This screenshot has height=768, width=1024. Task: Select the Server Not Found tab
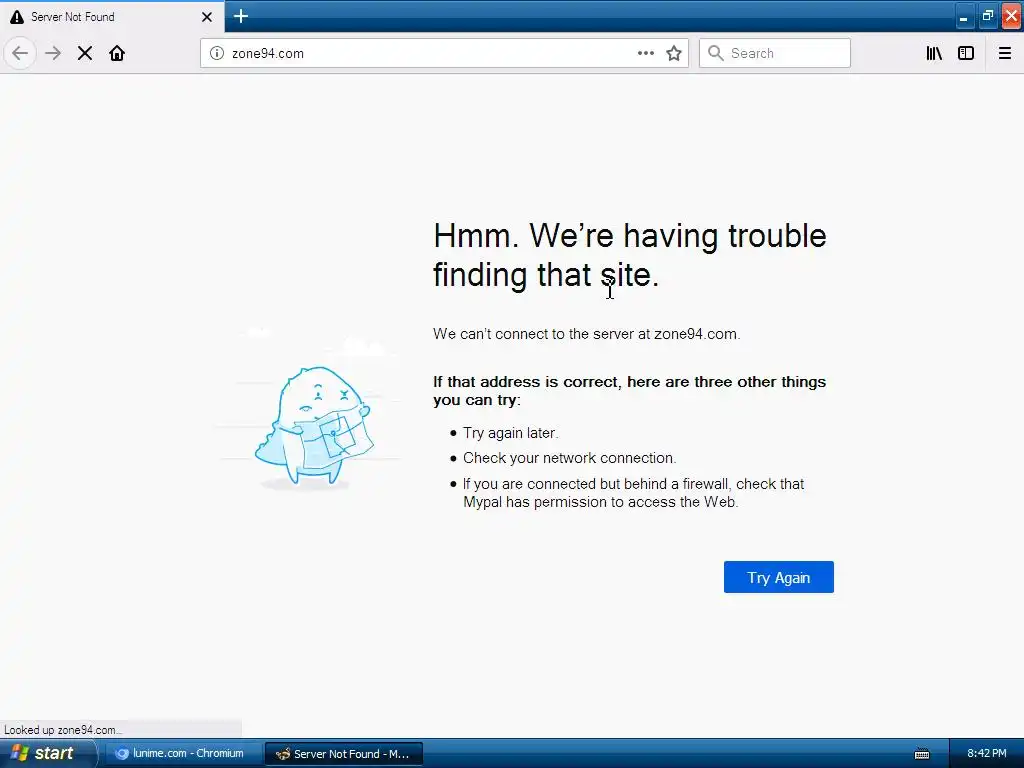(112, 17)
